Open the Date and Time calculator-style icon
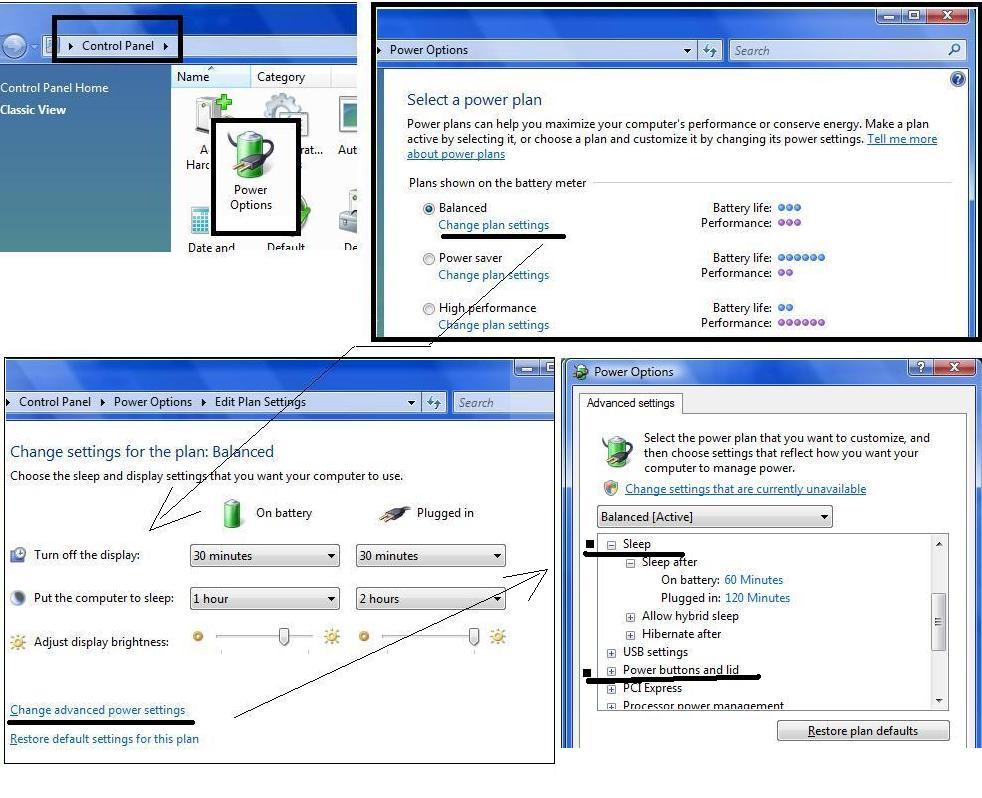Screen dimensions: 982x798 [200, 219]
